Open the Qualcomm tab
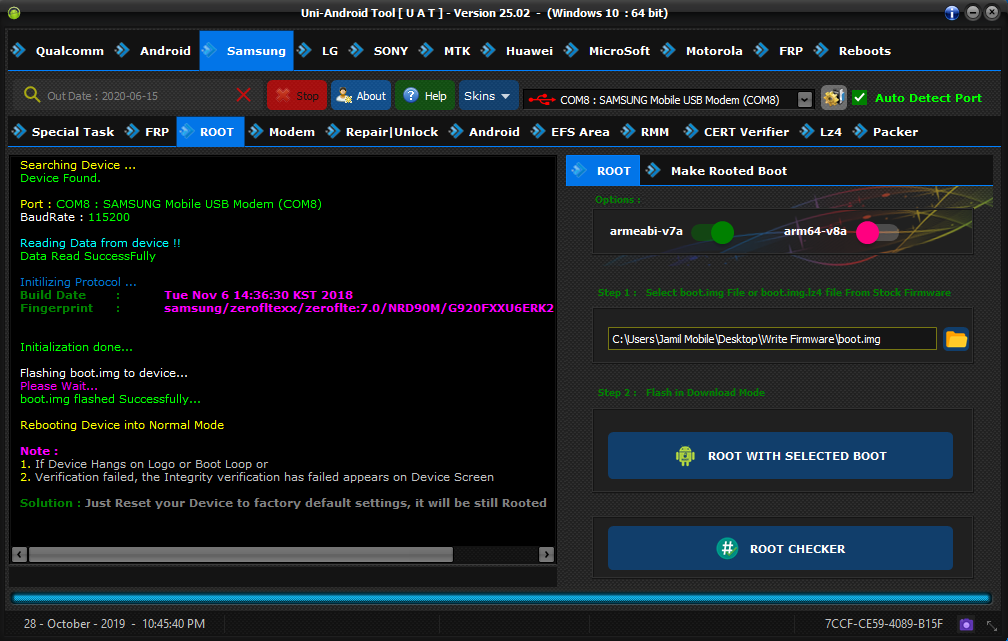This screenshot has height=641, width=1008. 58,51
